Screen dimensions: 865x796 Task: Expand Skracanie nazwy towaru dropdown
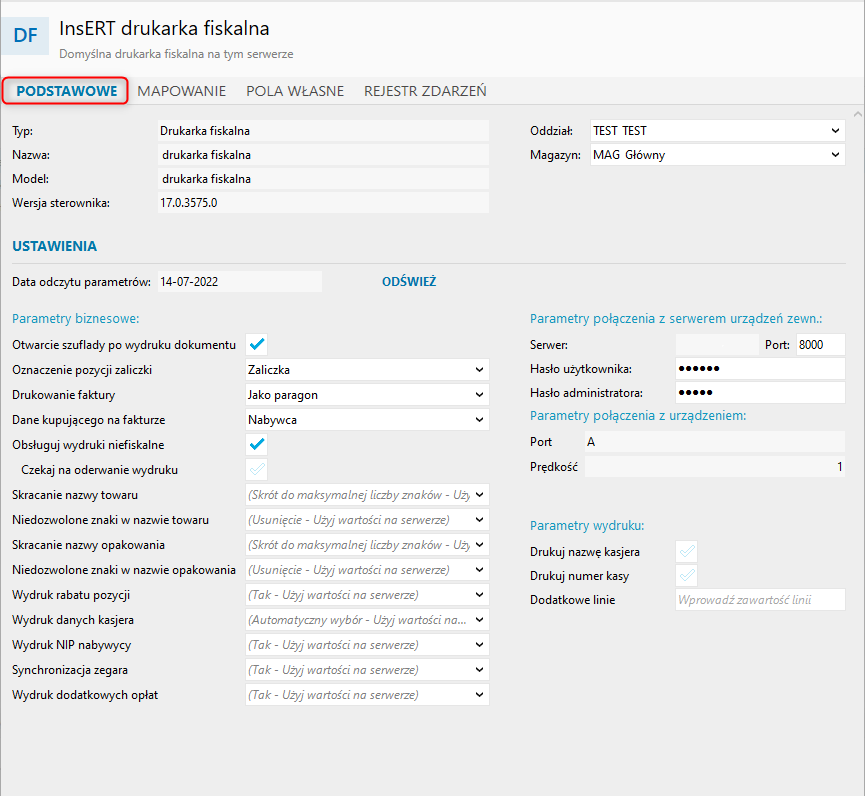point(367,495)
